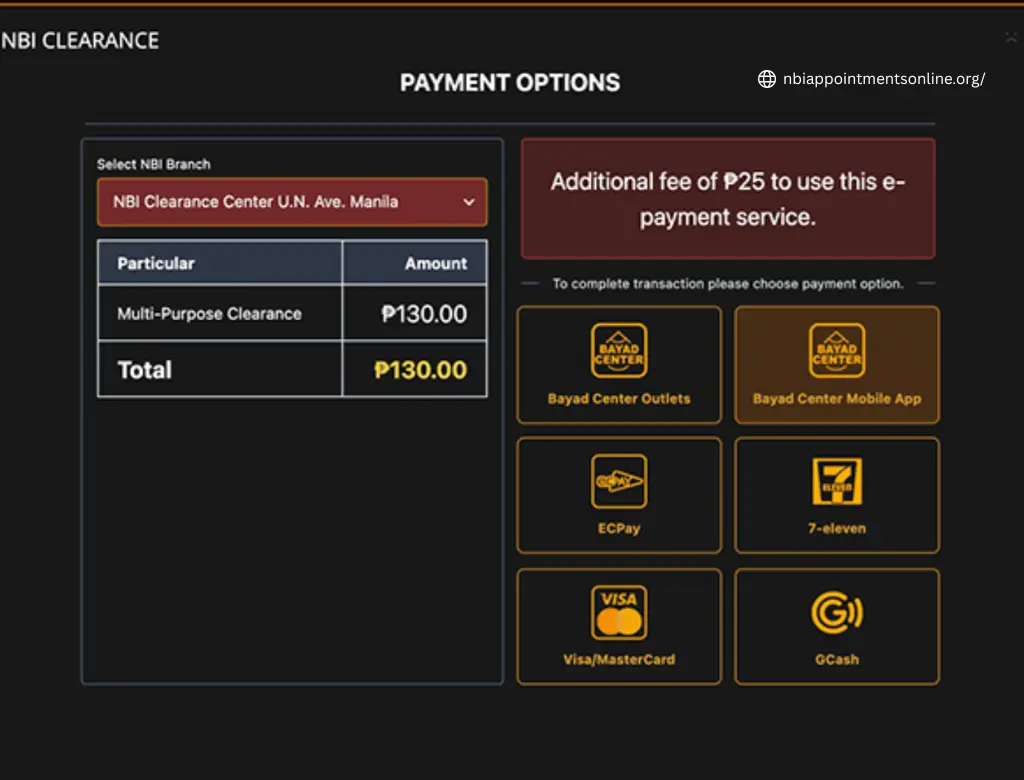
Task: Pay via the ECPay icon
Action: (x=618, y=481)
